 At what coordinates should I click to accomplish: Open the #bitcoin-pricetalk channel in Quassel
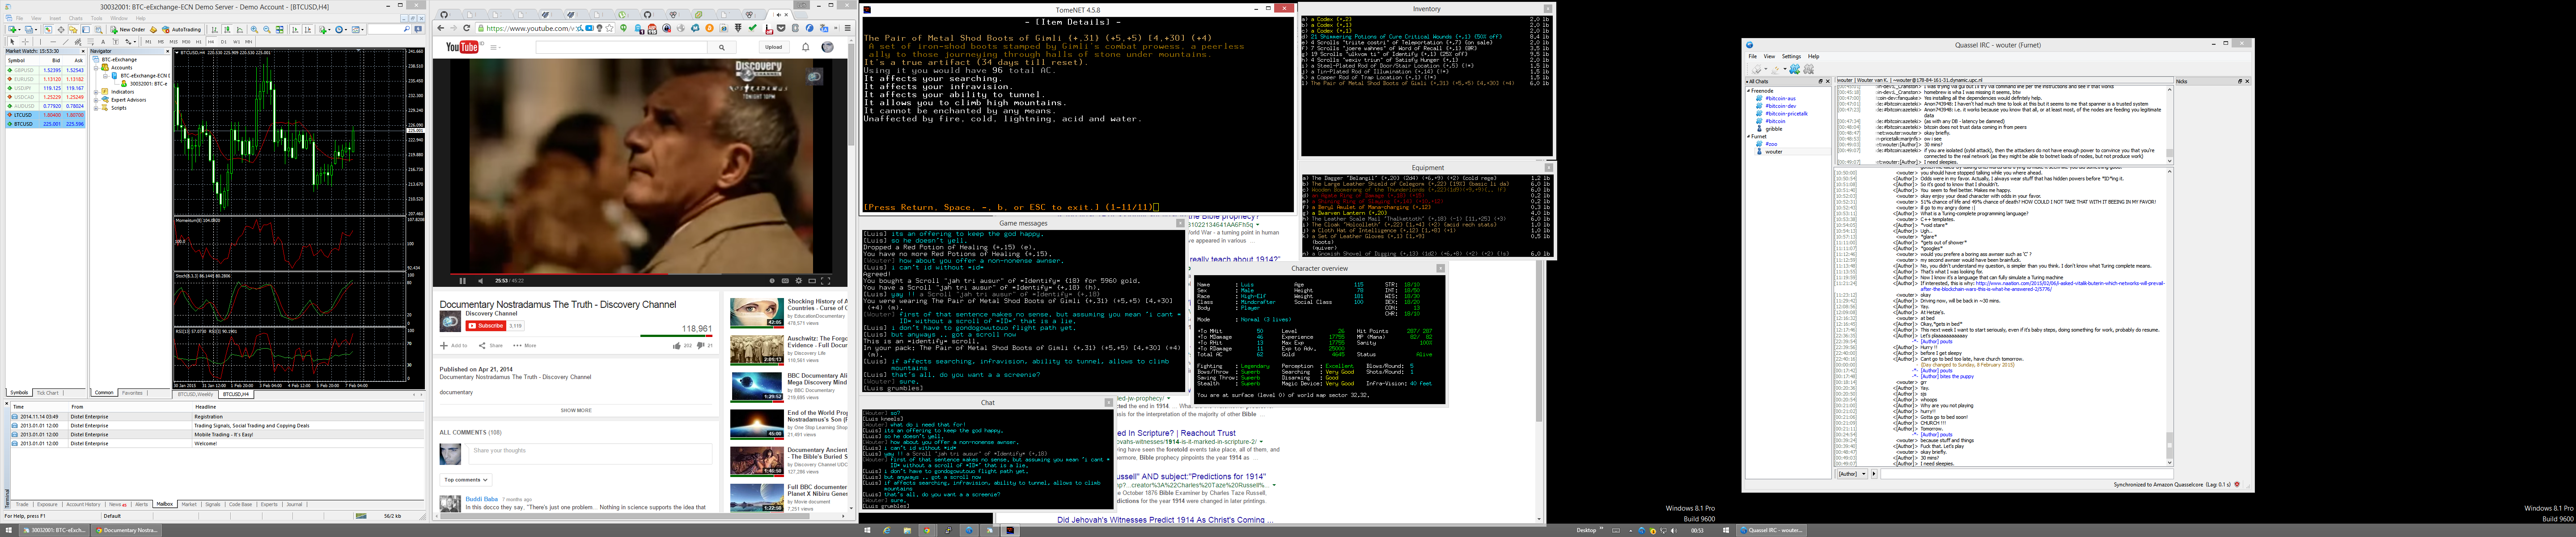point(1787,114)
